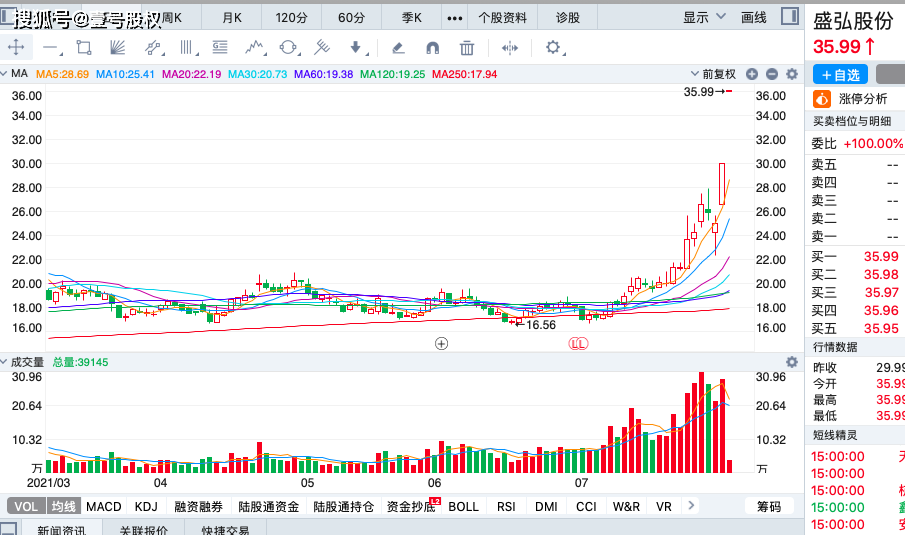
Task: Collapse the 成交量 panel chevron
Action: coord(4,362)
